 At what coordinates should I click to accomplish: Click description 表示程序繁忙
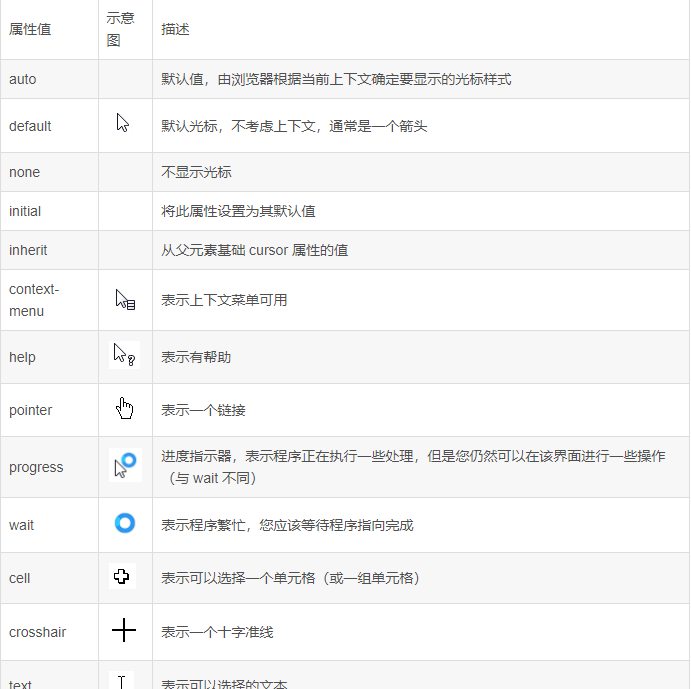click(x=287, y=525)
